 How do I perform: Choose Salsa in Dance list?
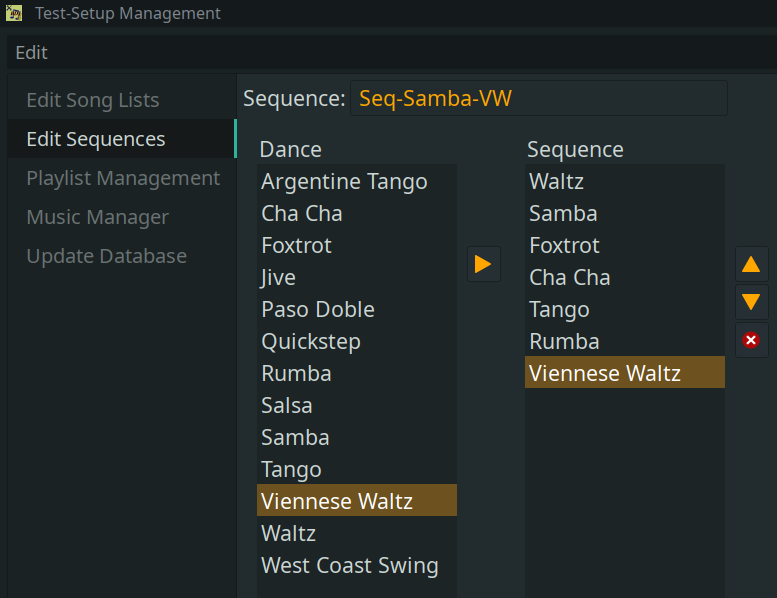point(357,405)
